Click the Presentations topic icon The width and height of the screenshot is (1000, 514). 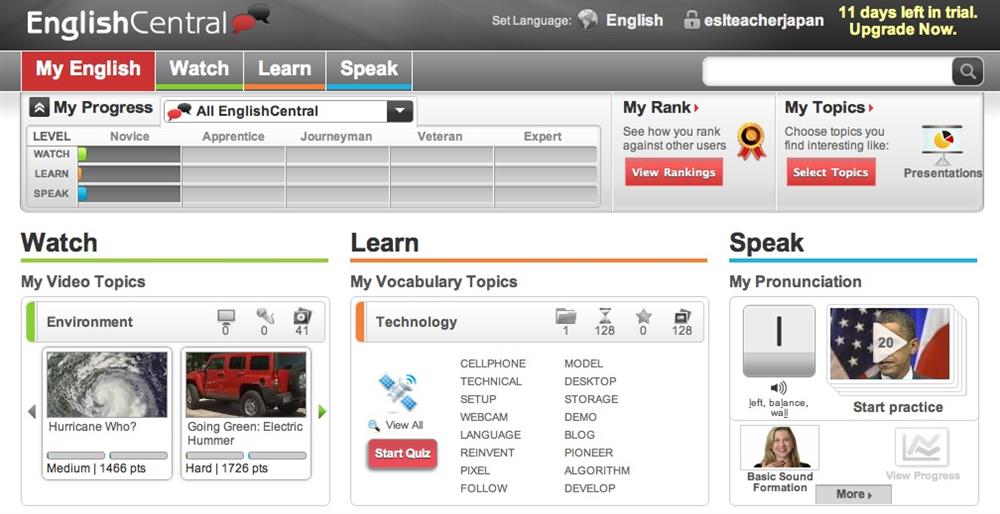tap(942, 145)
